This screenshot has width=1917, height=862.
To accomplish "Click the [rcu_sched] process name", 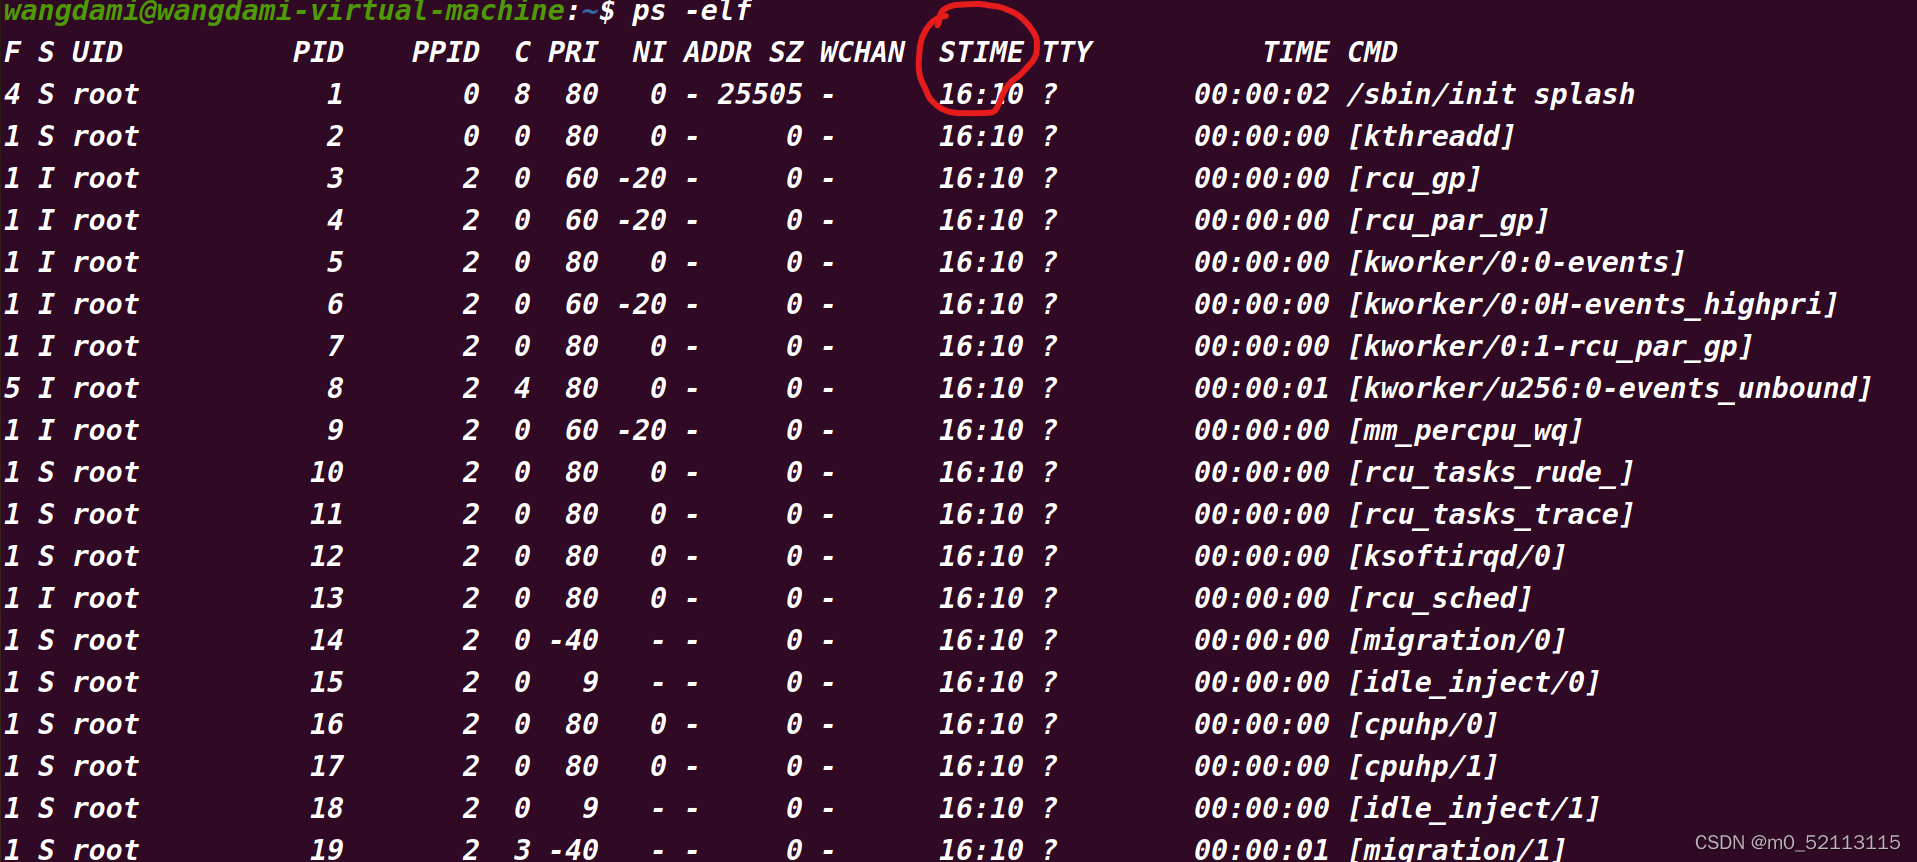I will coord(1440,598).
